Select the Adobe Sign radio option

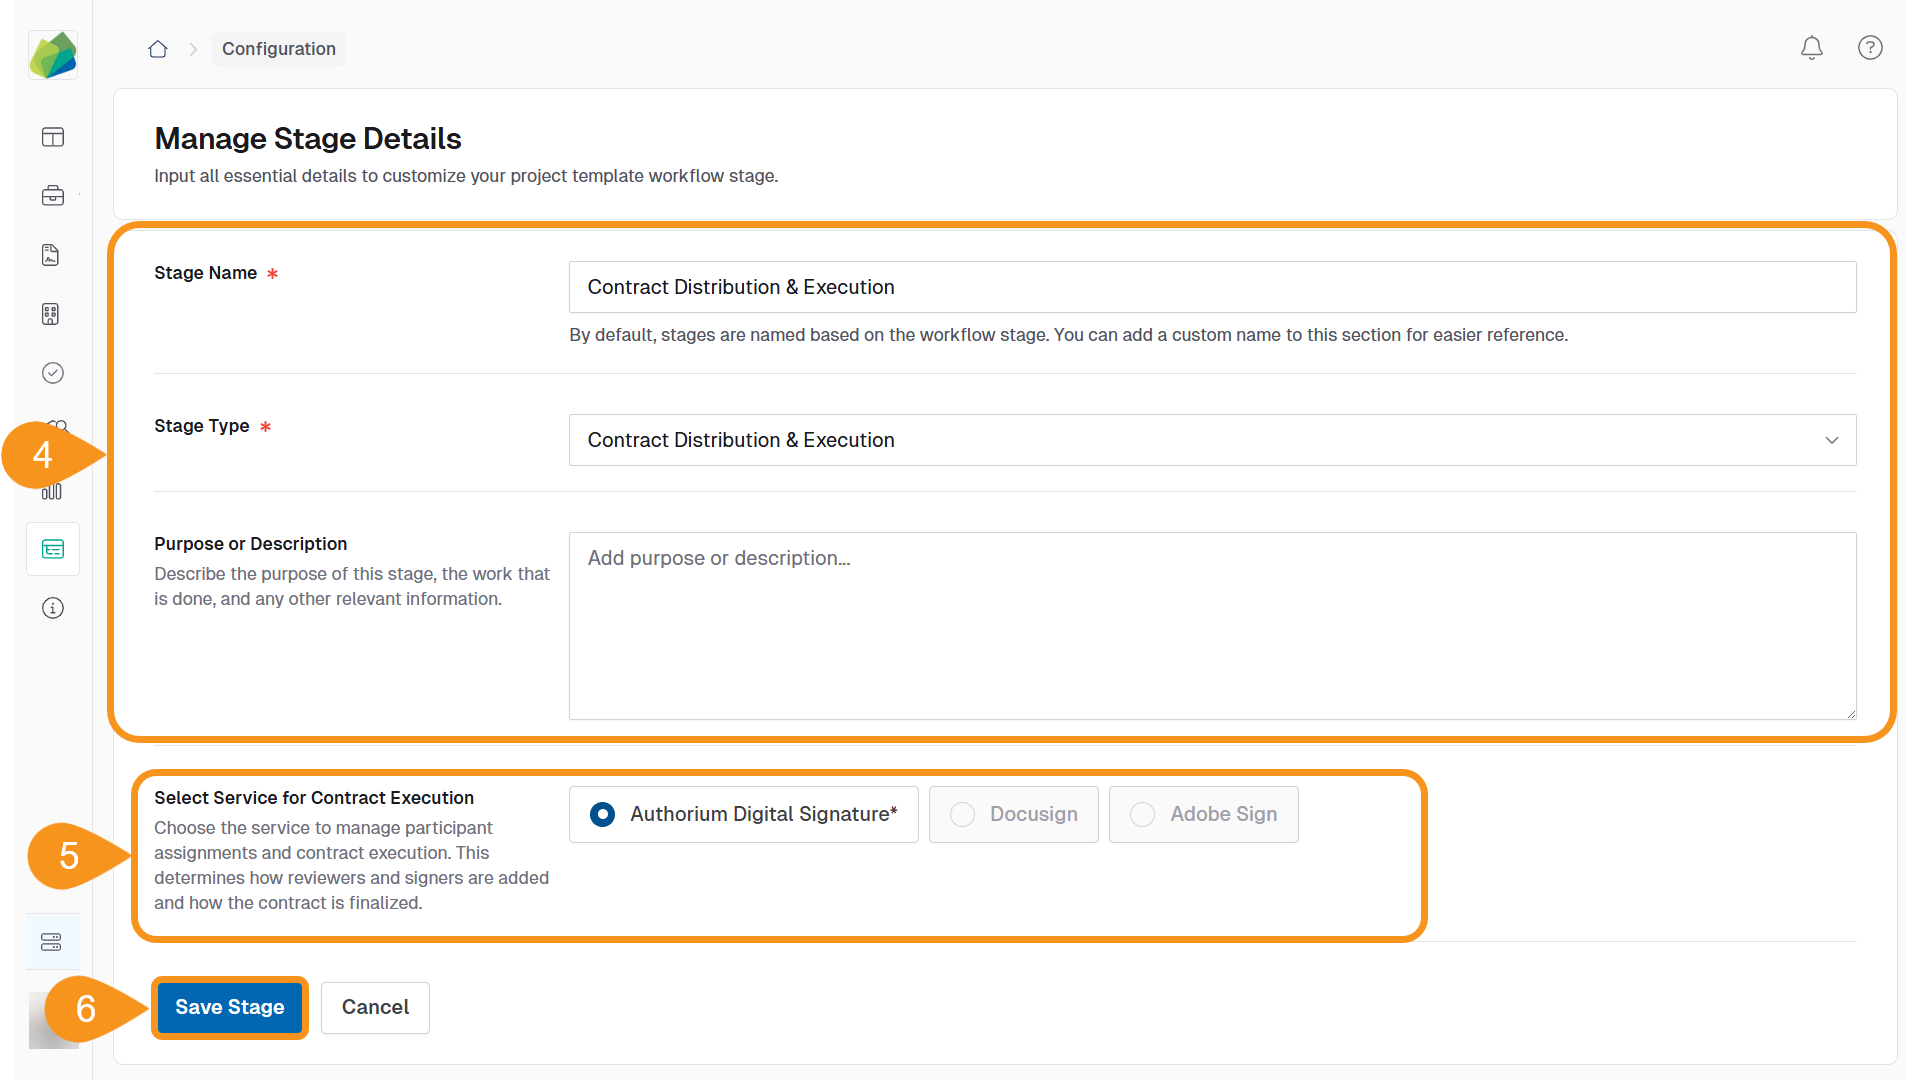(x=1143, y=814)
